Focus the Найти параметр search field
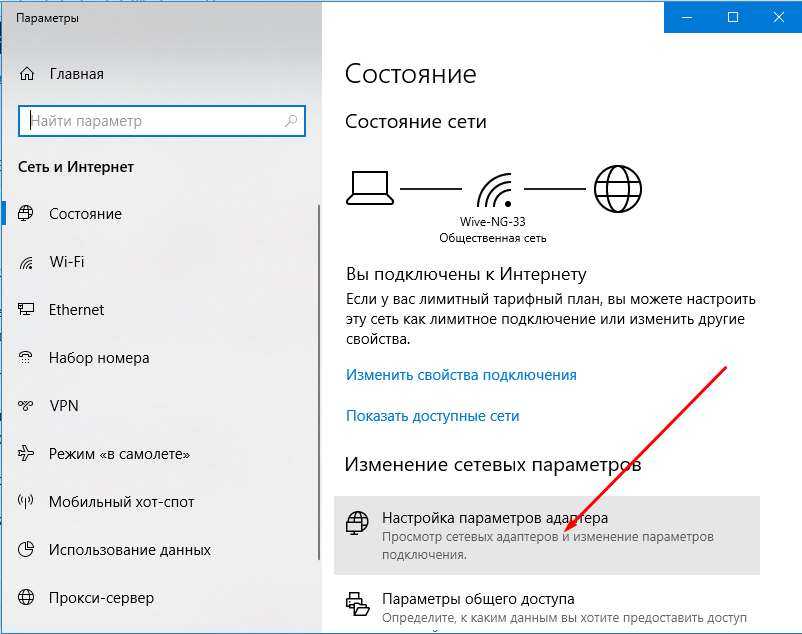The height and width of the screenshot is (634, 802). 162,121
